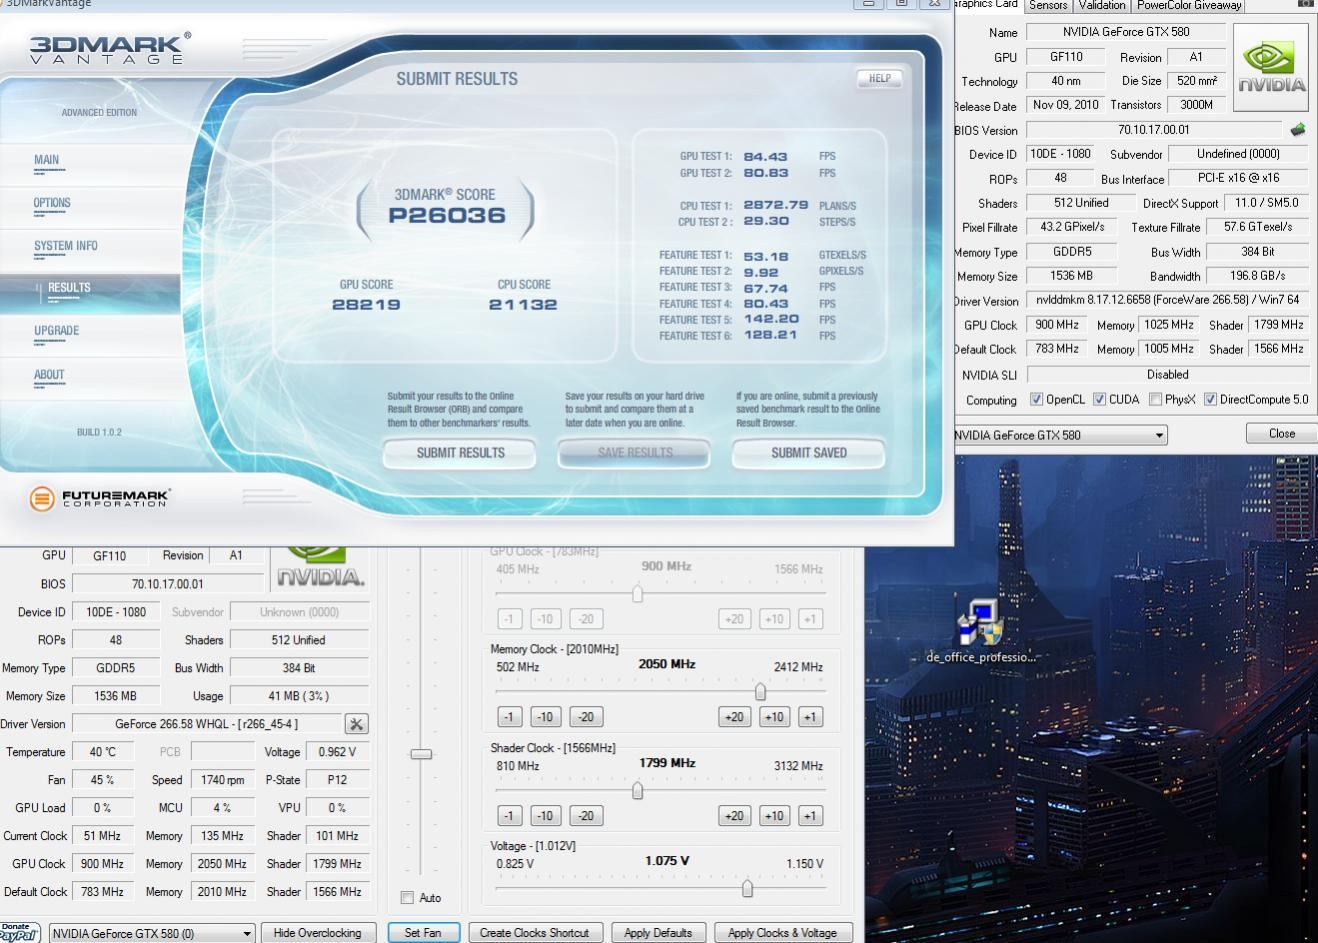
Task: Click the SUBMIT RESULTS button
Action: pyautogui.click(x=460, y=453)
